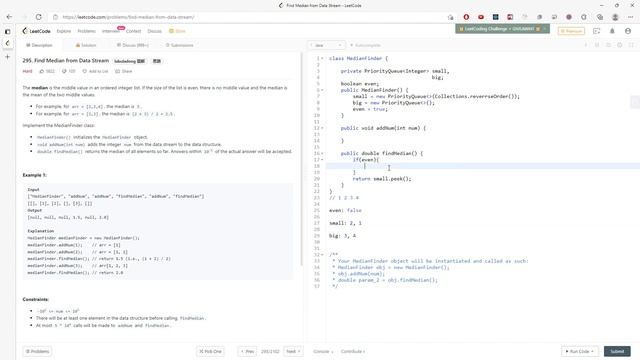The image size is (640, 360).
Task: Go to Next problem
Action: click(x=293, y=351)
